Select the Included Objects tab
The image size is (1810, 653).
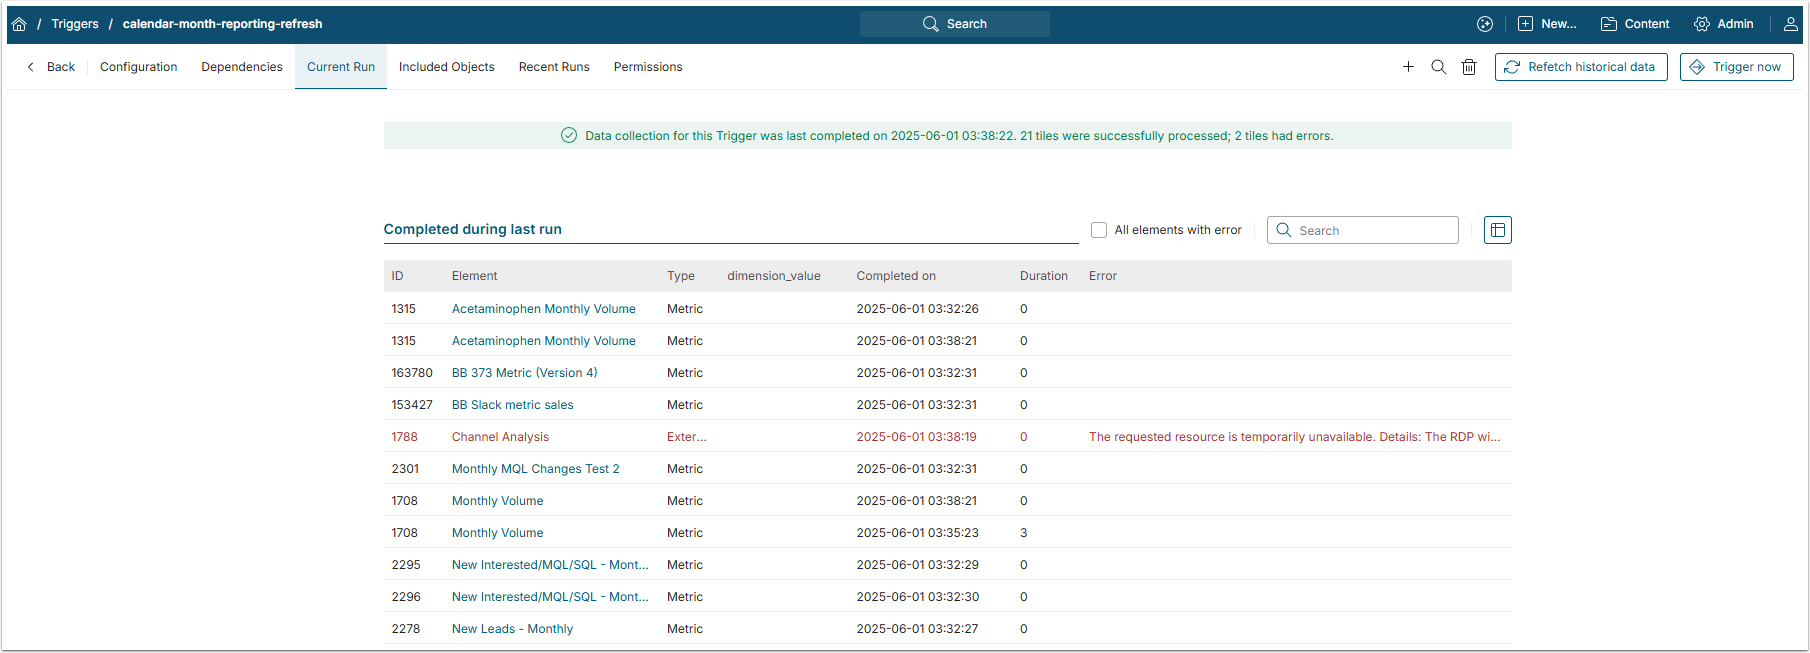point(446,67)
